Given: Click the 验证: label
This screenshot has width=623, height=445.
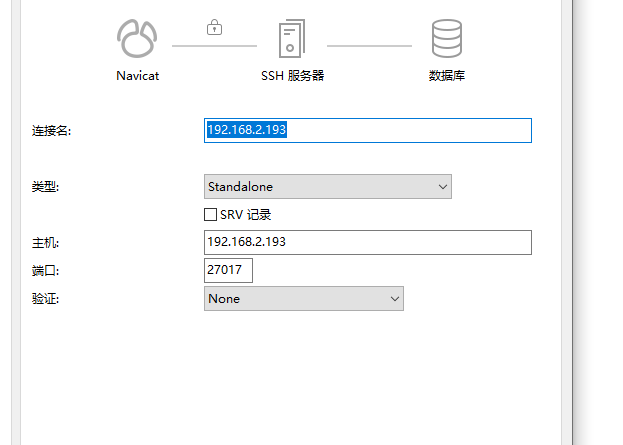Looking at the screenshot, I should pyautogui.click(x=45, y=299).
